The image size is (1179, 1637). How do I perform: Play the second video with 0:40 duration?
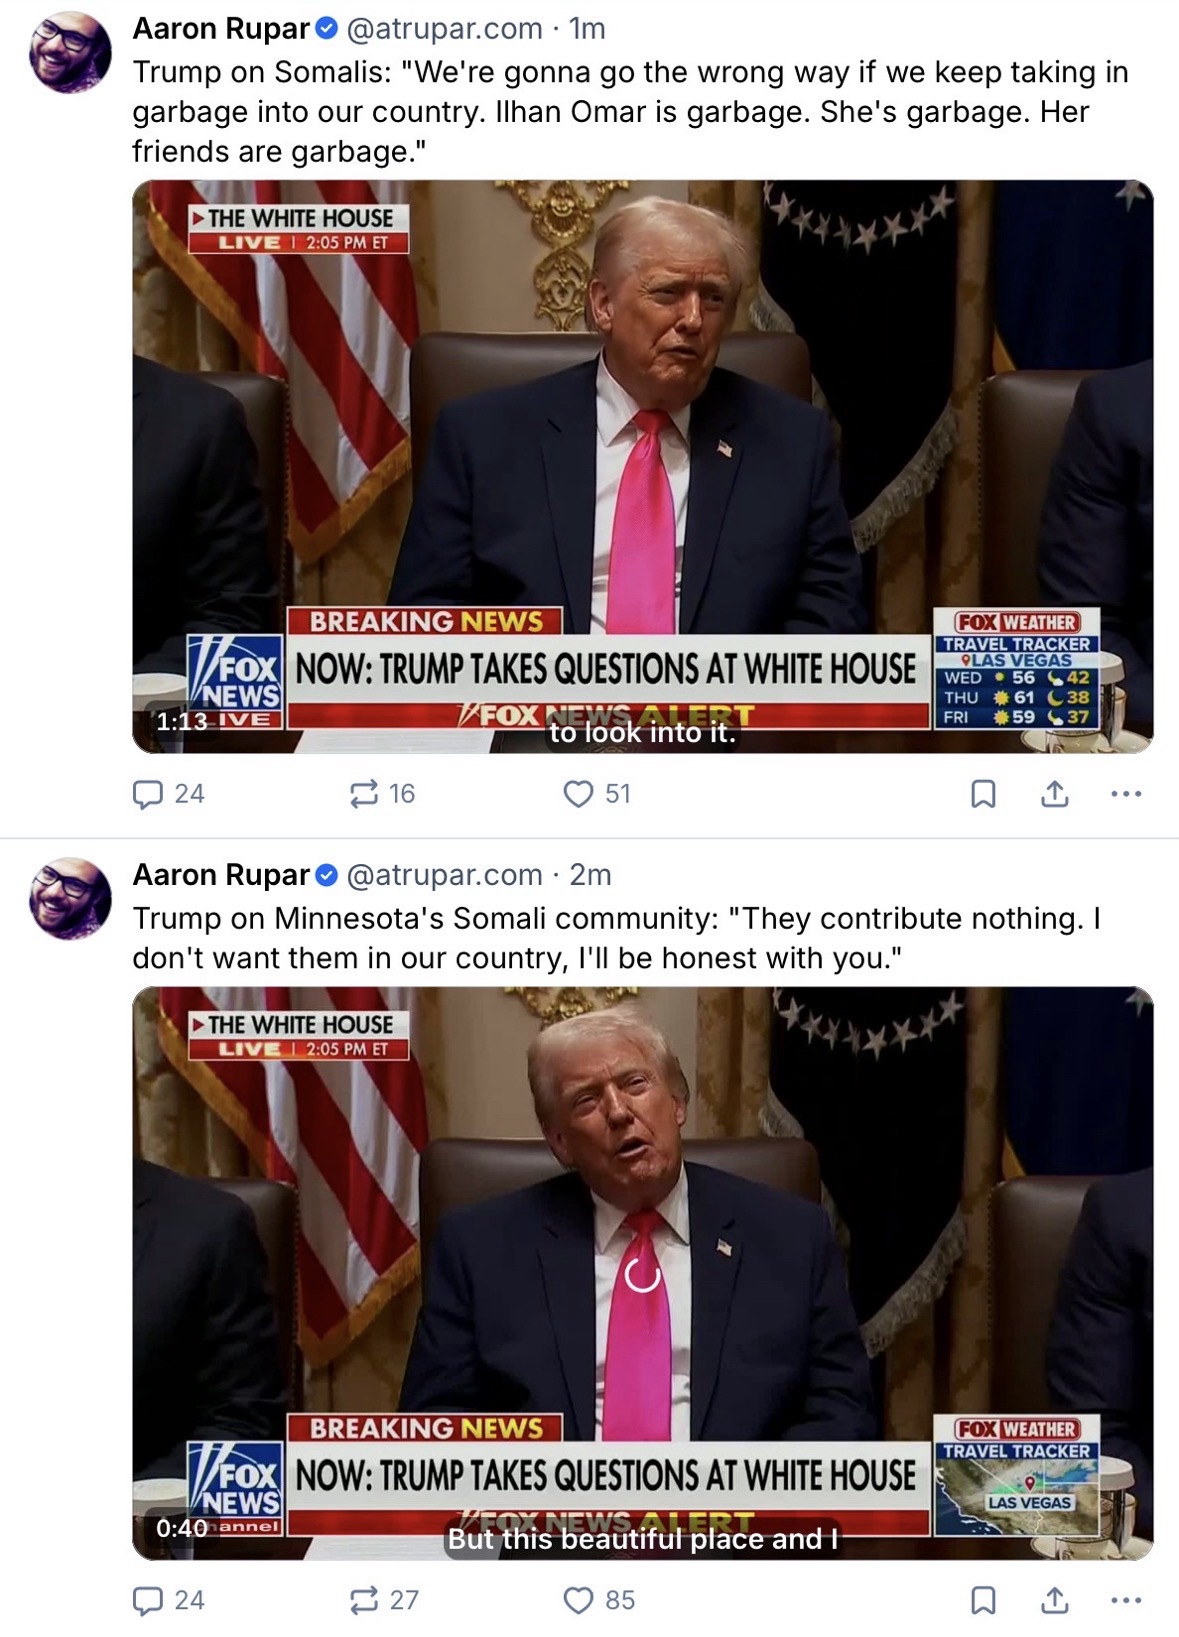(642, 1273)
